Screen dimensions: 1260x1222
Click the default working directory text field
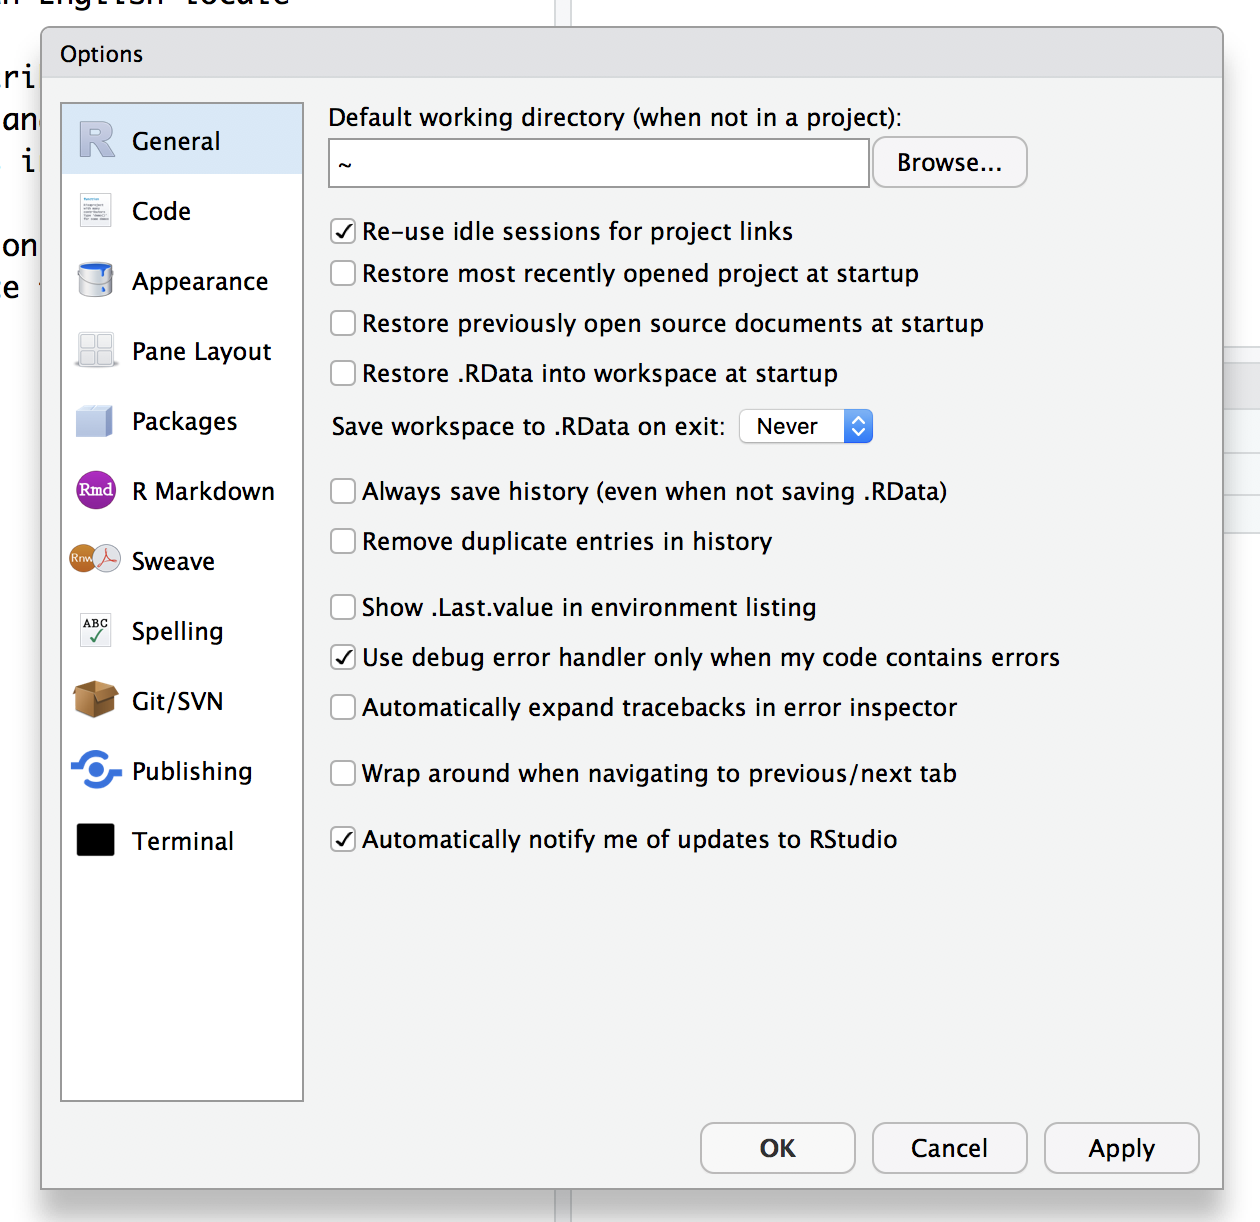tap(598, 163)
